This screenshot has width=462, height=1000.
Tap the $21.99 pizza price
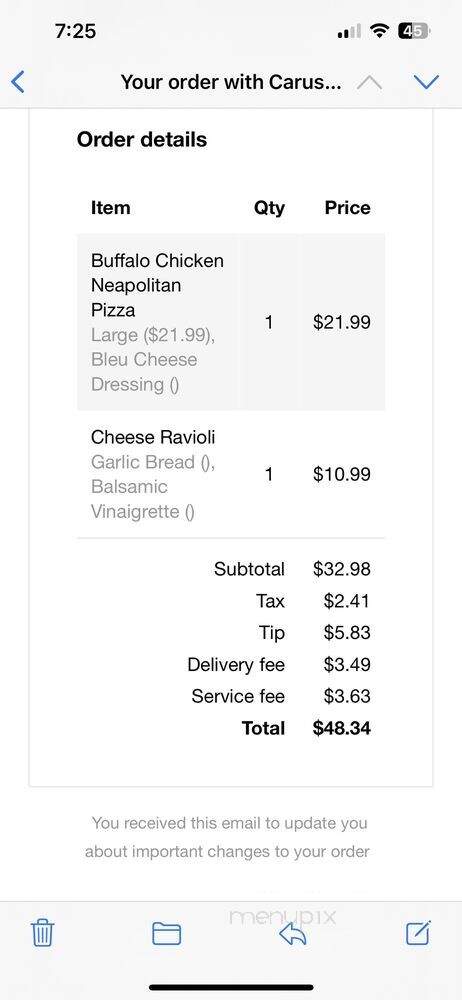[x=341, y=322]
